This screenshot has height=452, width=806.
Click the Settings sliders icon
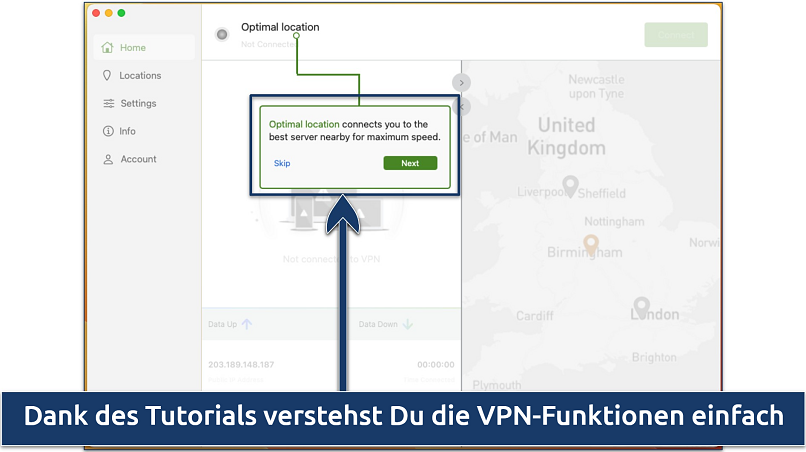tap(108, 103)
